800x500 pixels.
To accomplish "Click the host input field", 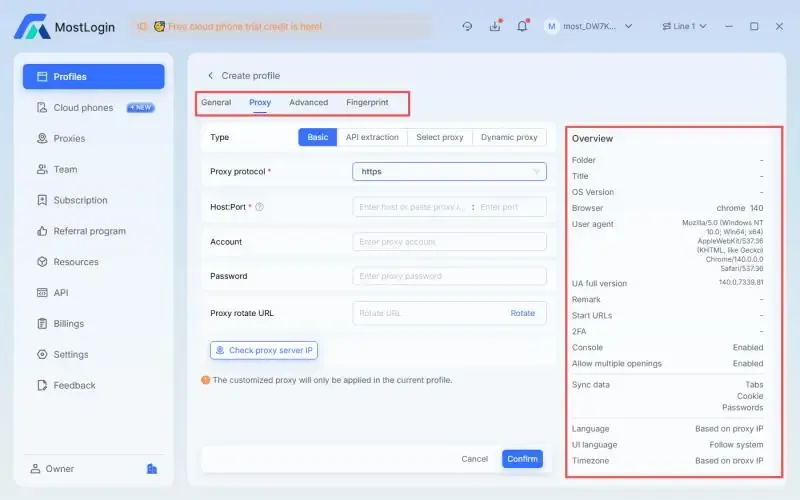I will coord(411,207).
